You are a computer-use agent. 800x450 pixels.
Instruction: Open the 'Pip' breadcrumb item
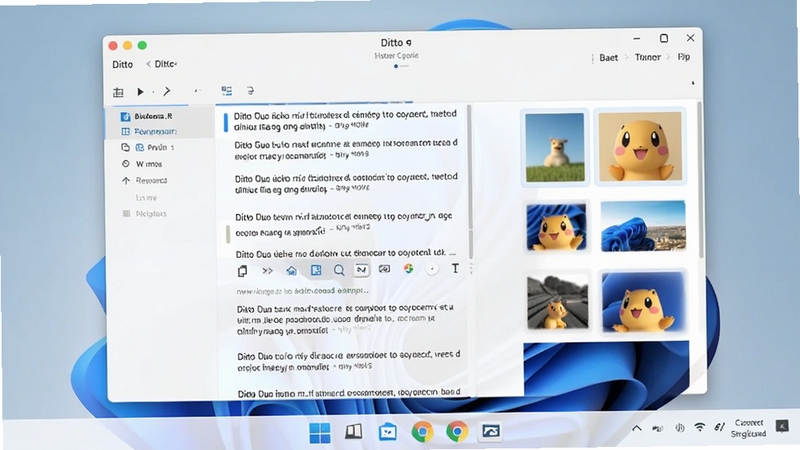point(684,57)
